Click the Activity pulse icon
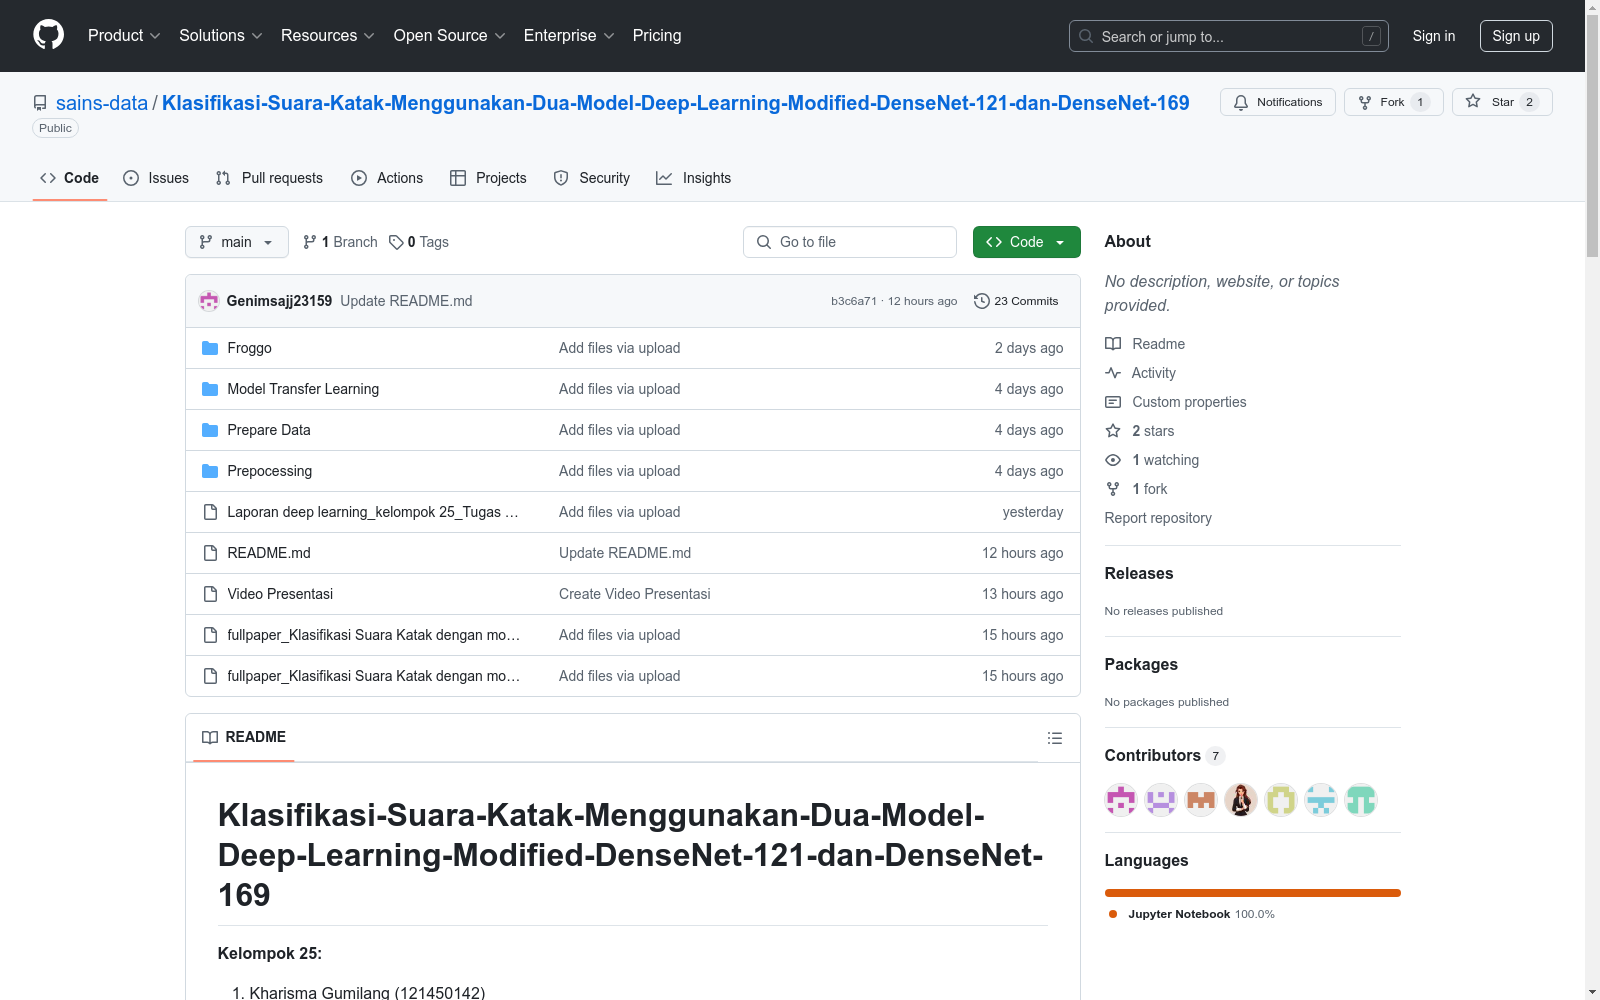The width and height of the screenshot is (1600, 1000). click(1113, 373)
